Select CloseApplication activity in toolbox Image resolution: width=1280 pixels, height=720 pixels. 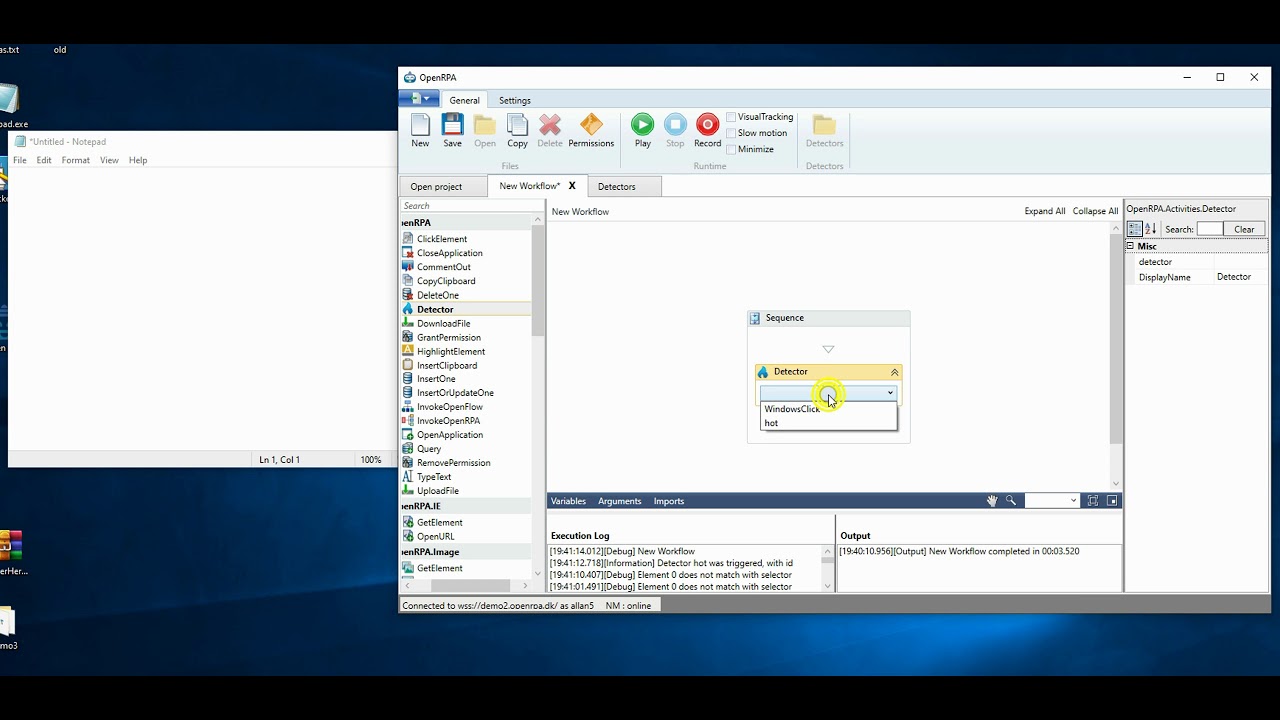tap(449, 253)
